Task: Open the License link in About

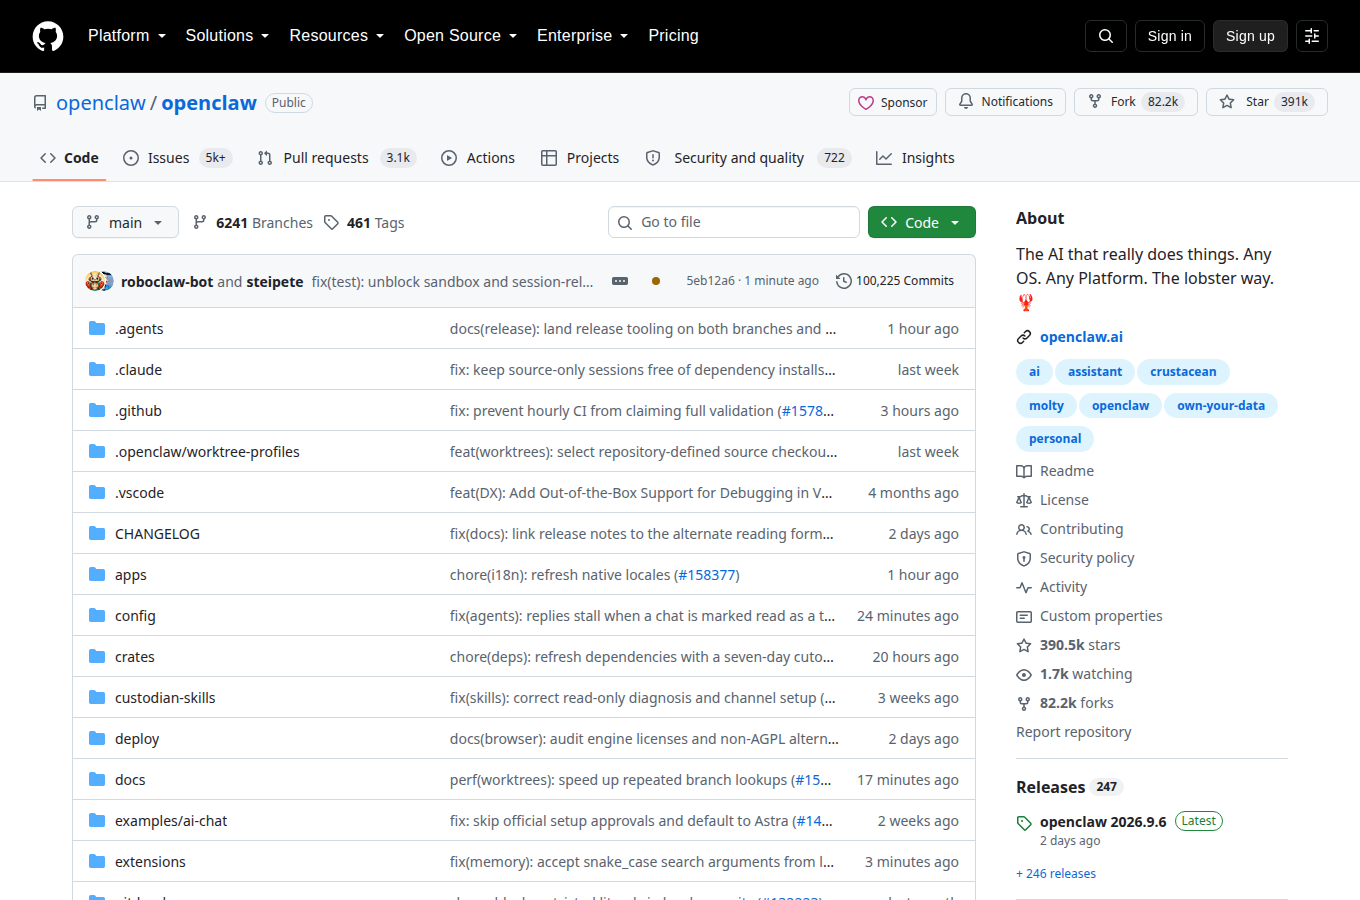Action: [x=1052, y=500]
